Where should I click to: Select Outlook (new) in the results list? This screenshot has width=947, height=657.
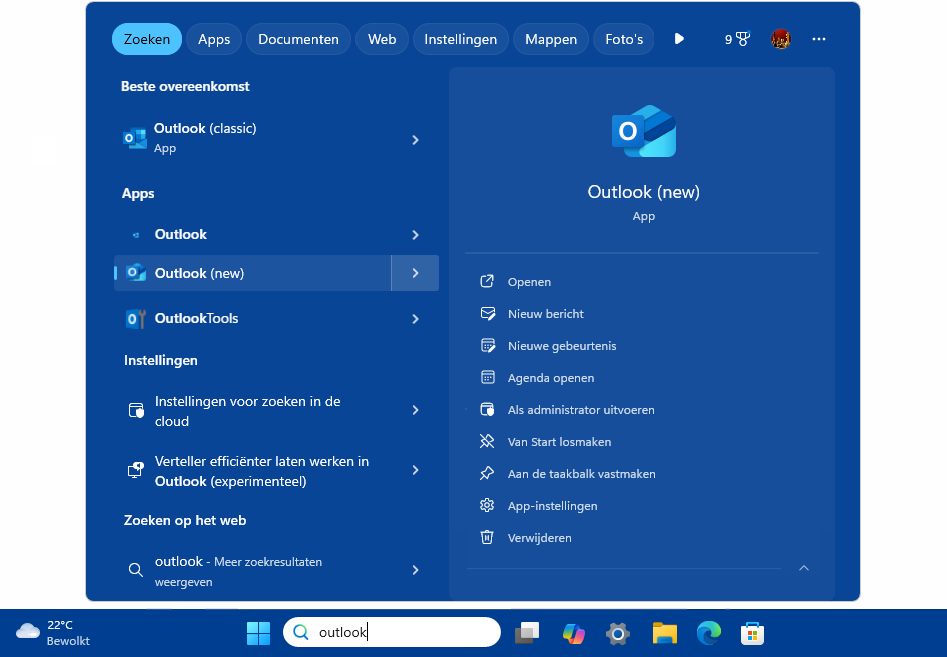click(252, 273)
